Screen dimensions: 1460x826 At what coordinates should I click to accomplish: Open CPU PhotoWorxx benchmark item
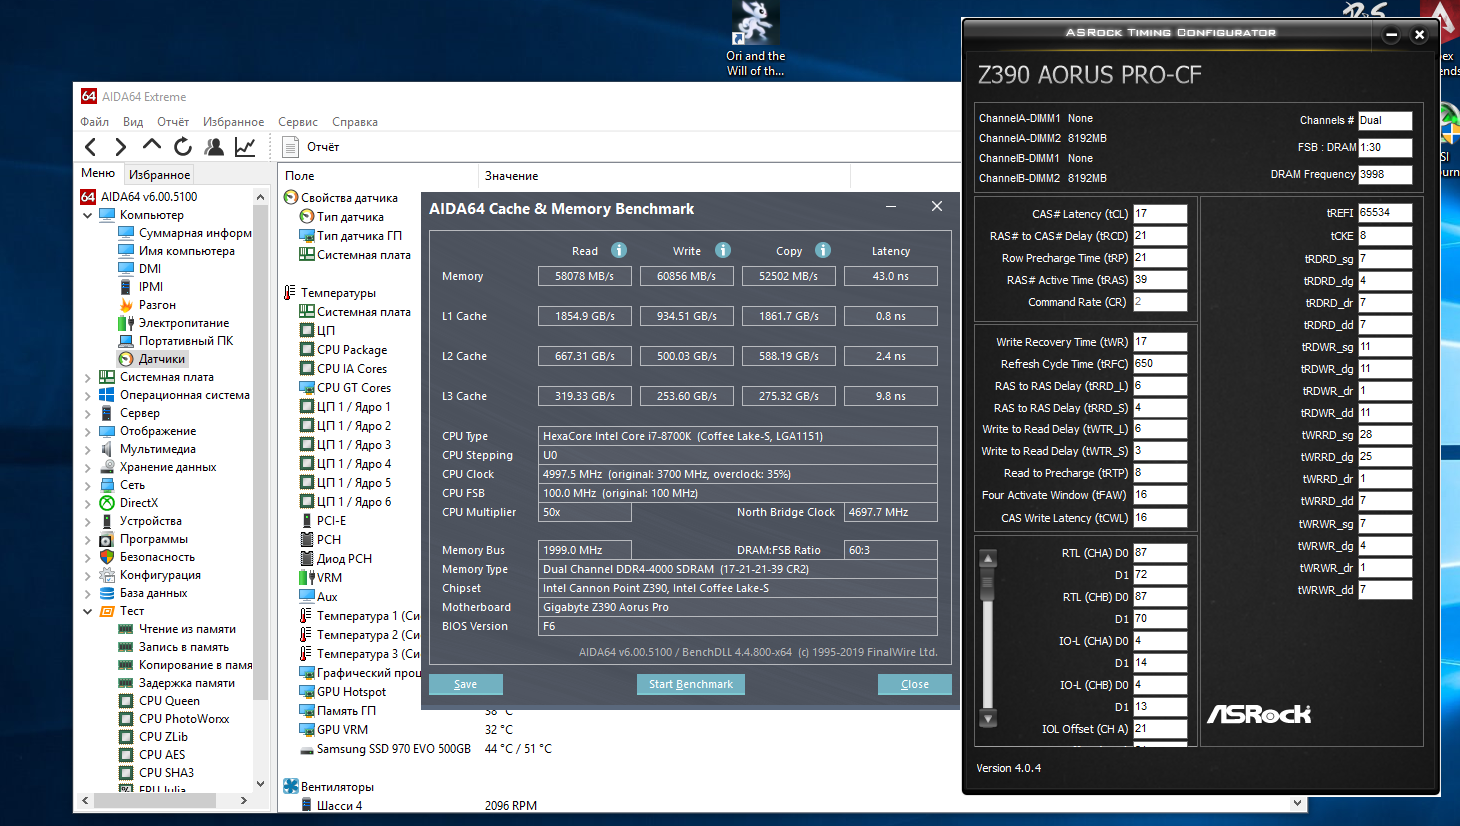tap(184, 719)
